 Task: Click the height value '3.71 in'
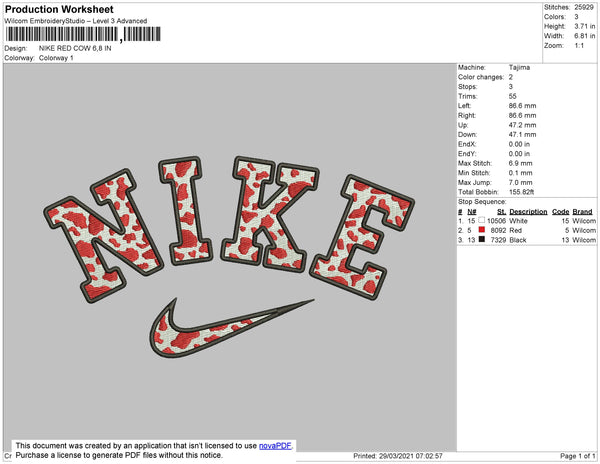[x=584, y=26]
